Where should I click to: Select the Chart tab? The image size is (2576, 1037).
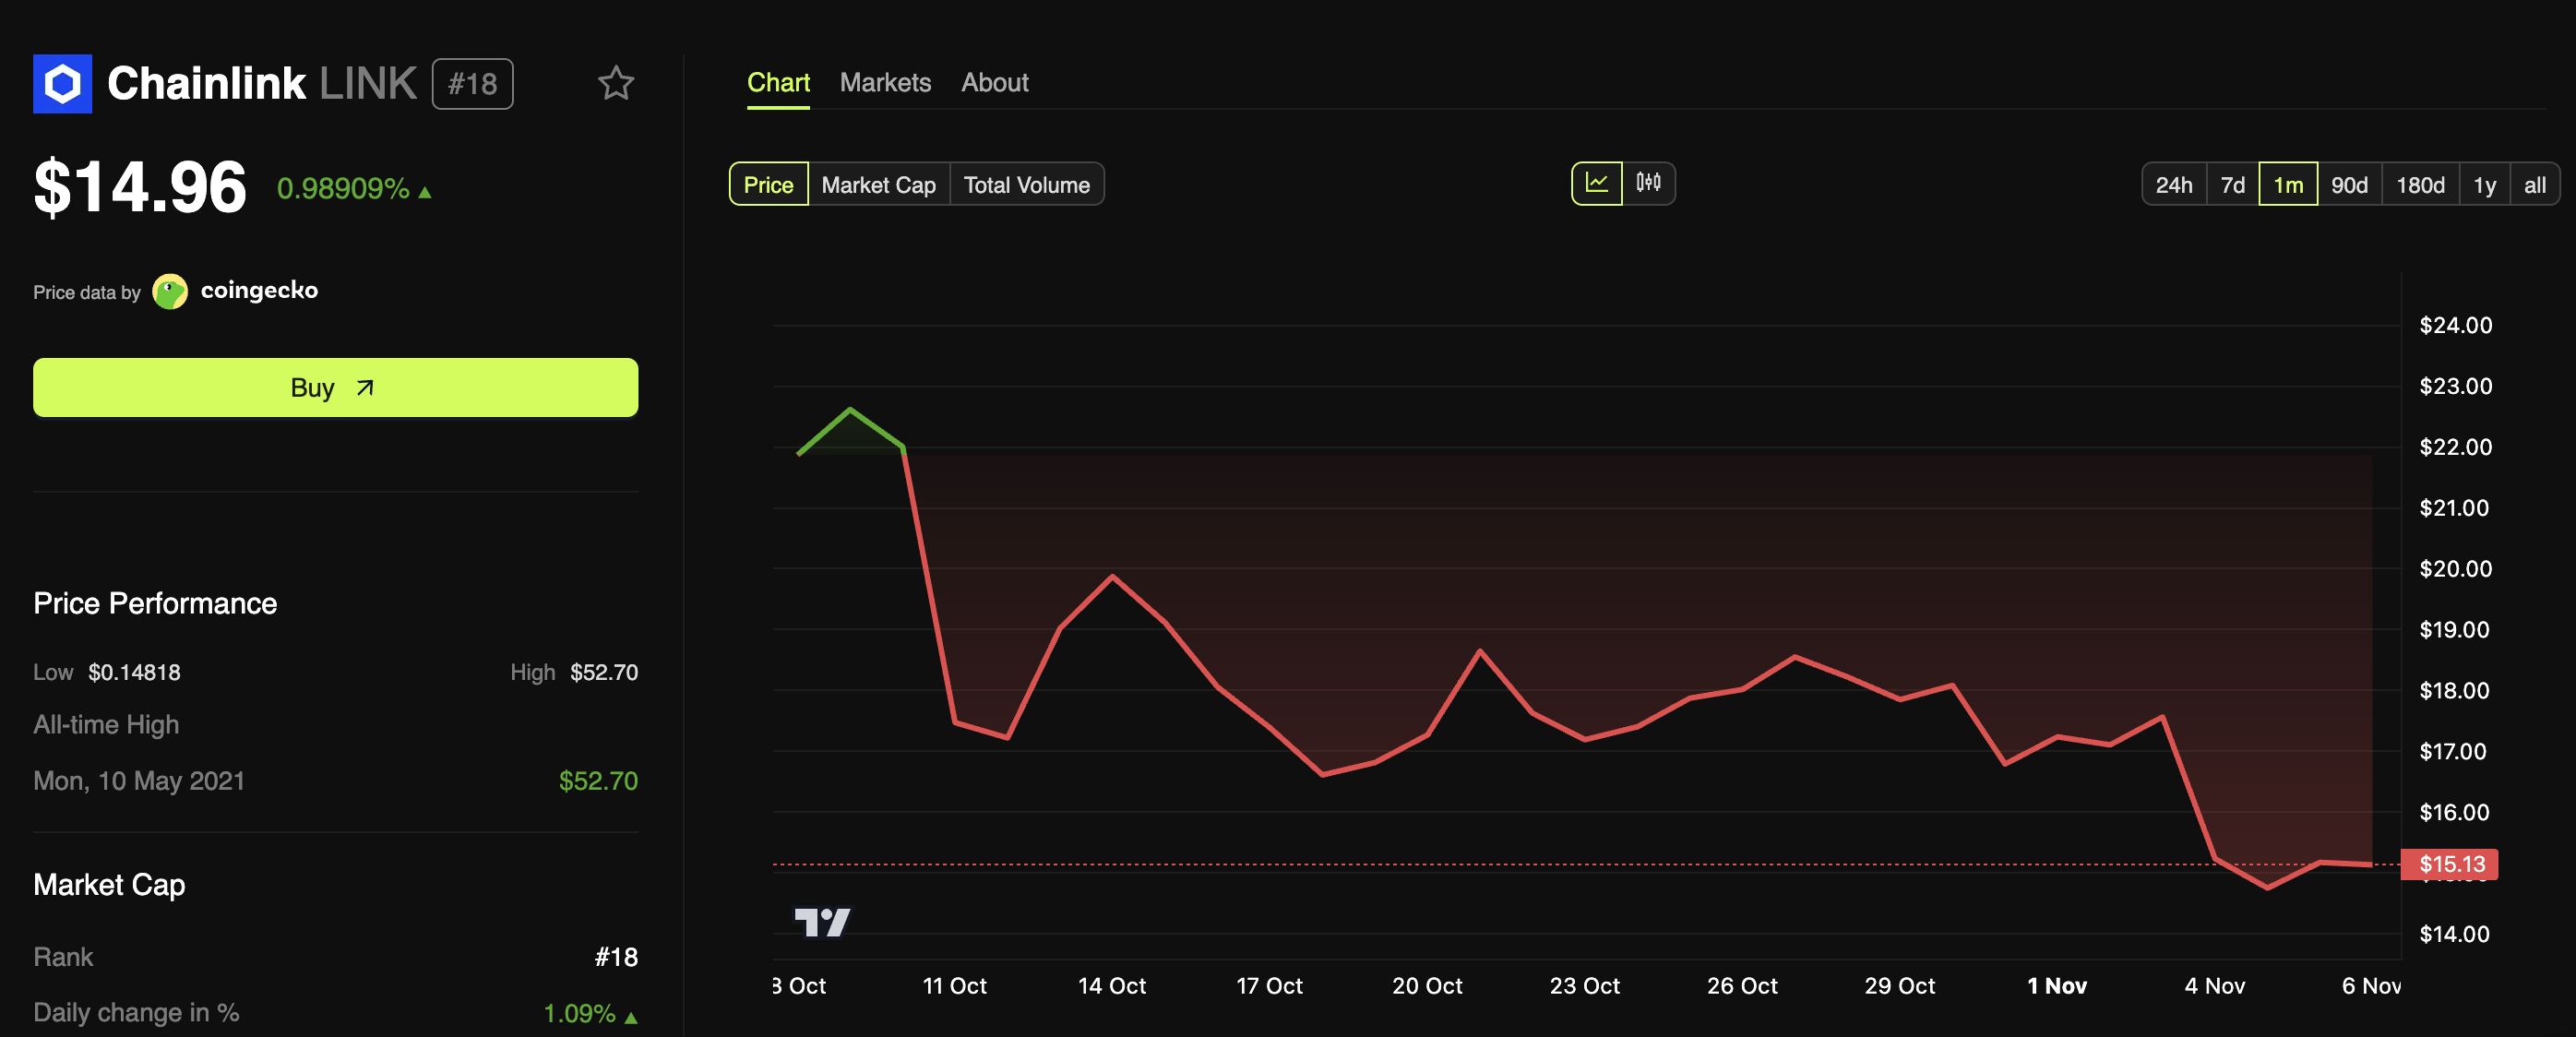(778, 83)
